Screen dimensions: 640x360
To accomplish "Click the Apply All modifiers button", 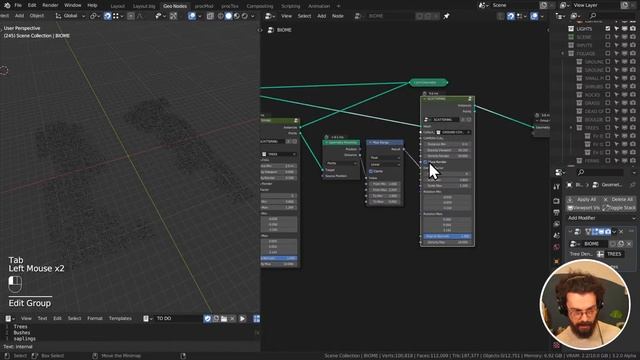I will coord(583,199).
